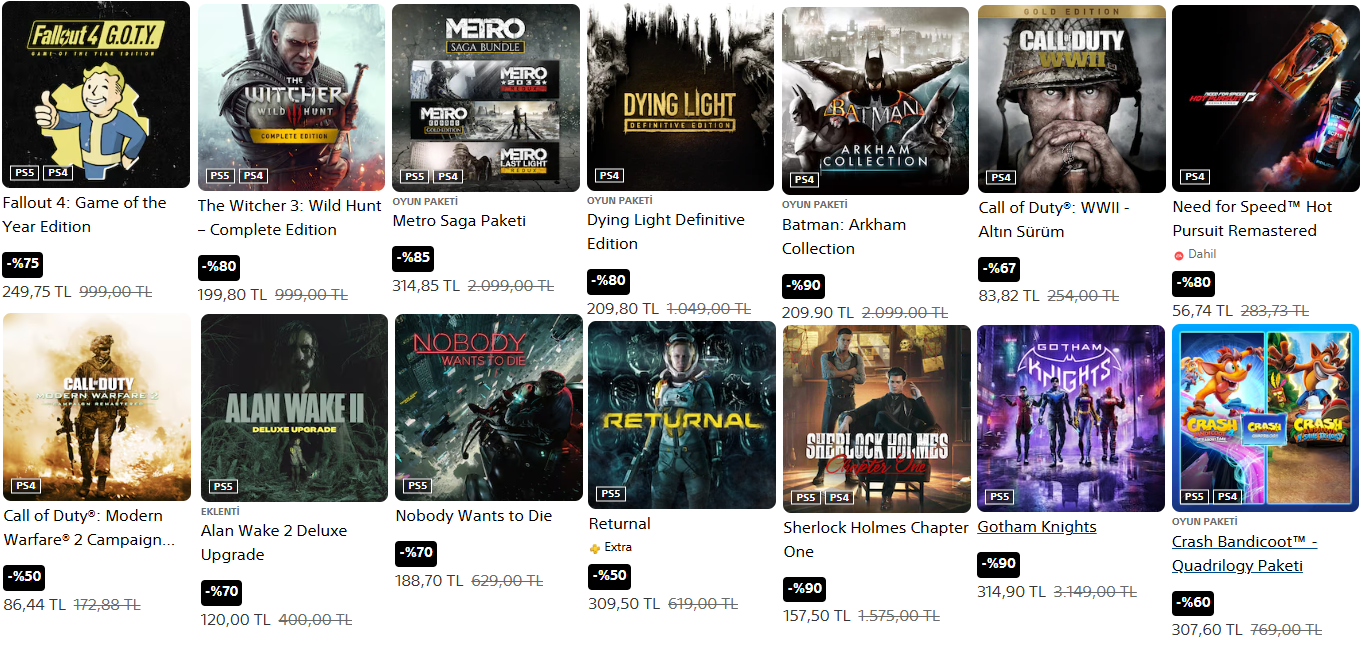Open Dying Light Definitive Edition cover image
Image resolution: width=1366 pixels, height=650 pixels.
click(x=680, y=97)
